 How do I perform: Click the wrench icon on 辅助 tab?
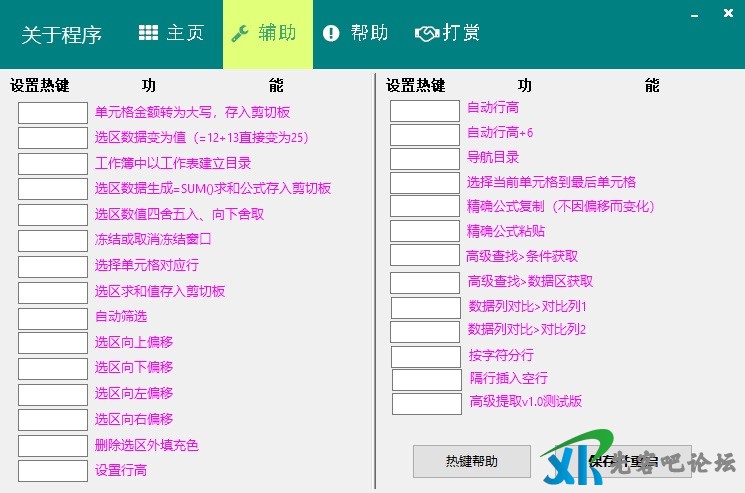(240, 33)
